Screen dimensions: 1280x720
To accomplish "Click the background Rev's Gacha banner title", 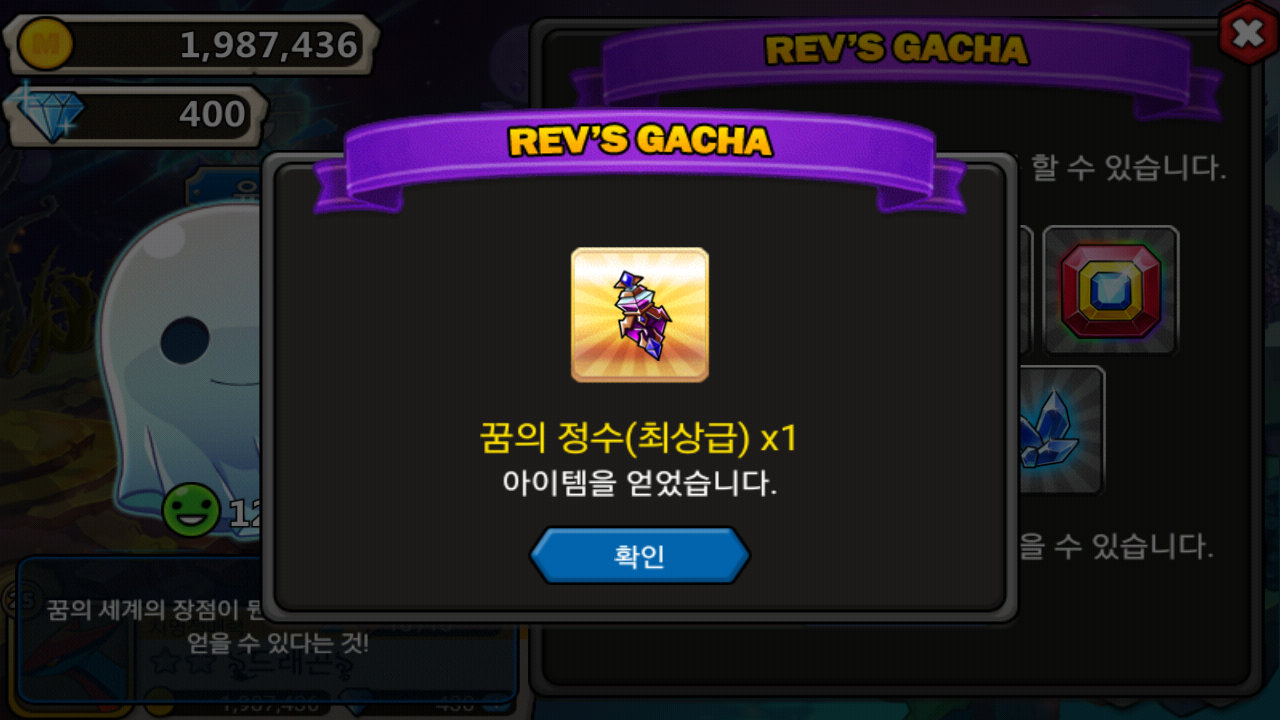I will 896,49.
